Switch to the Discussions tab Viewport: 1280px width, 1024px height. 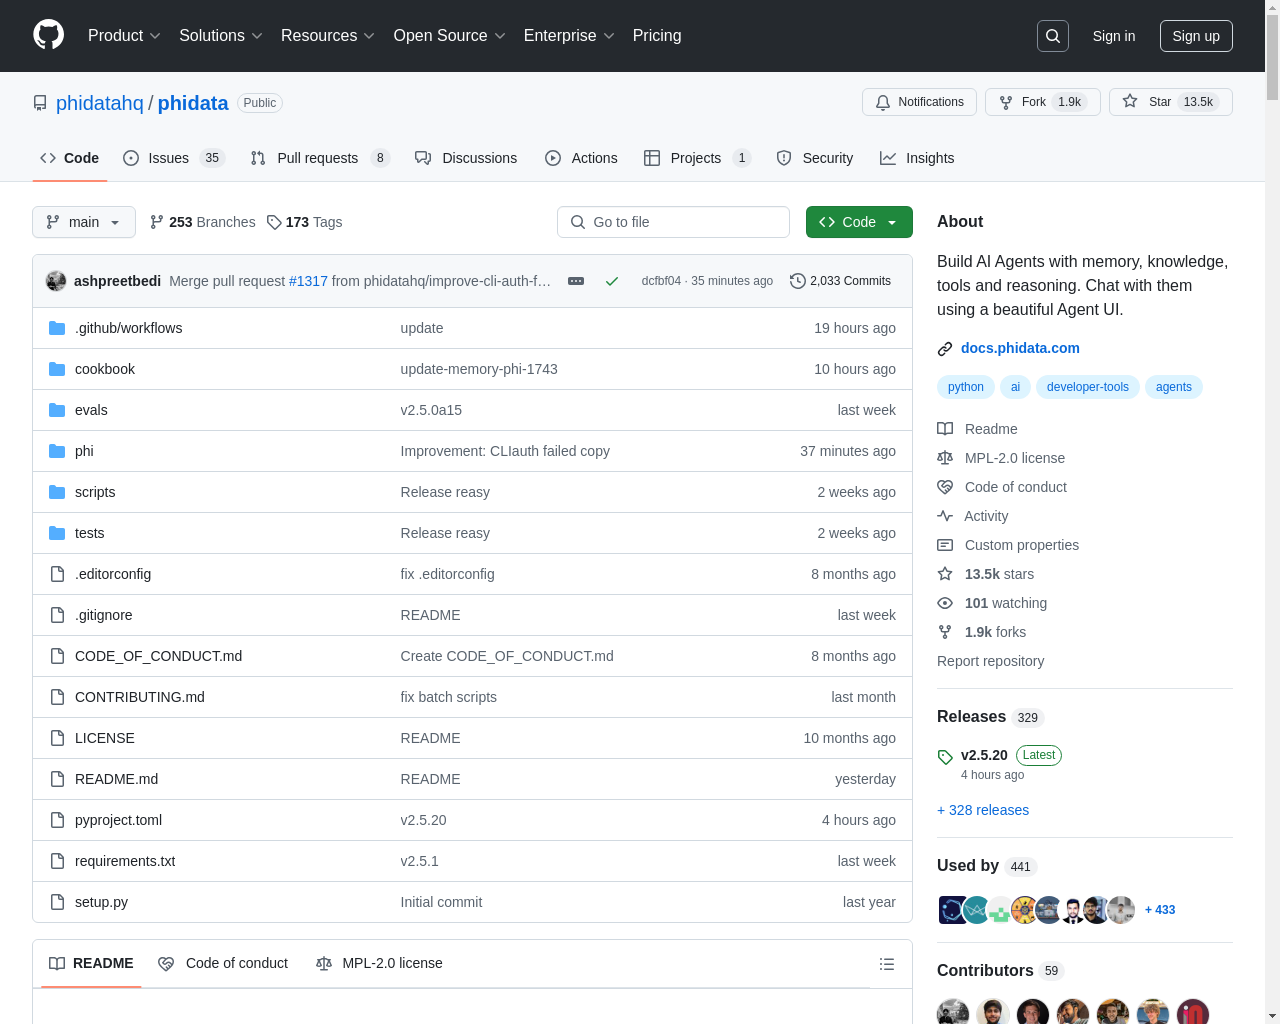click(x=466, y=158)
